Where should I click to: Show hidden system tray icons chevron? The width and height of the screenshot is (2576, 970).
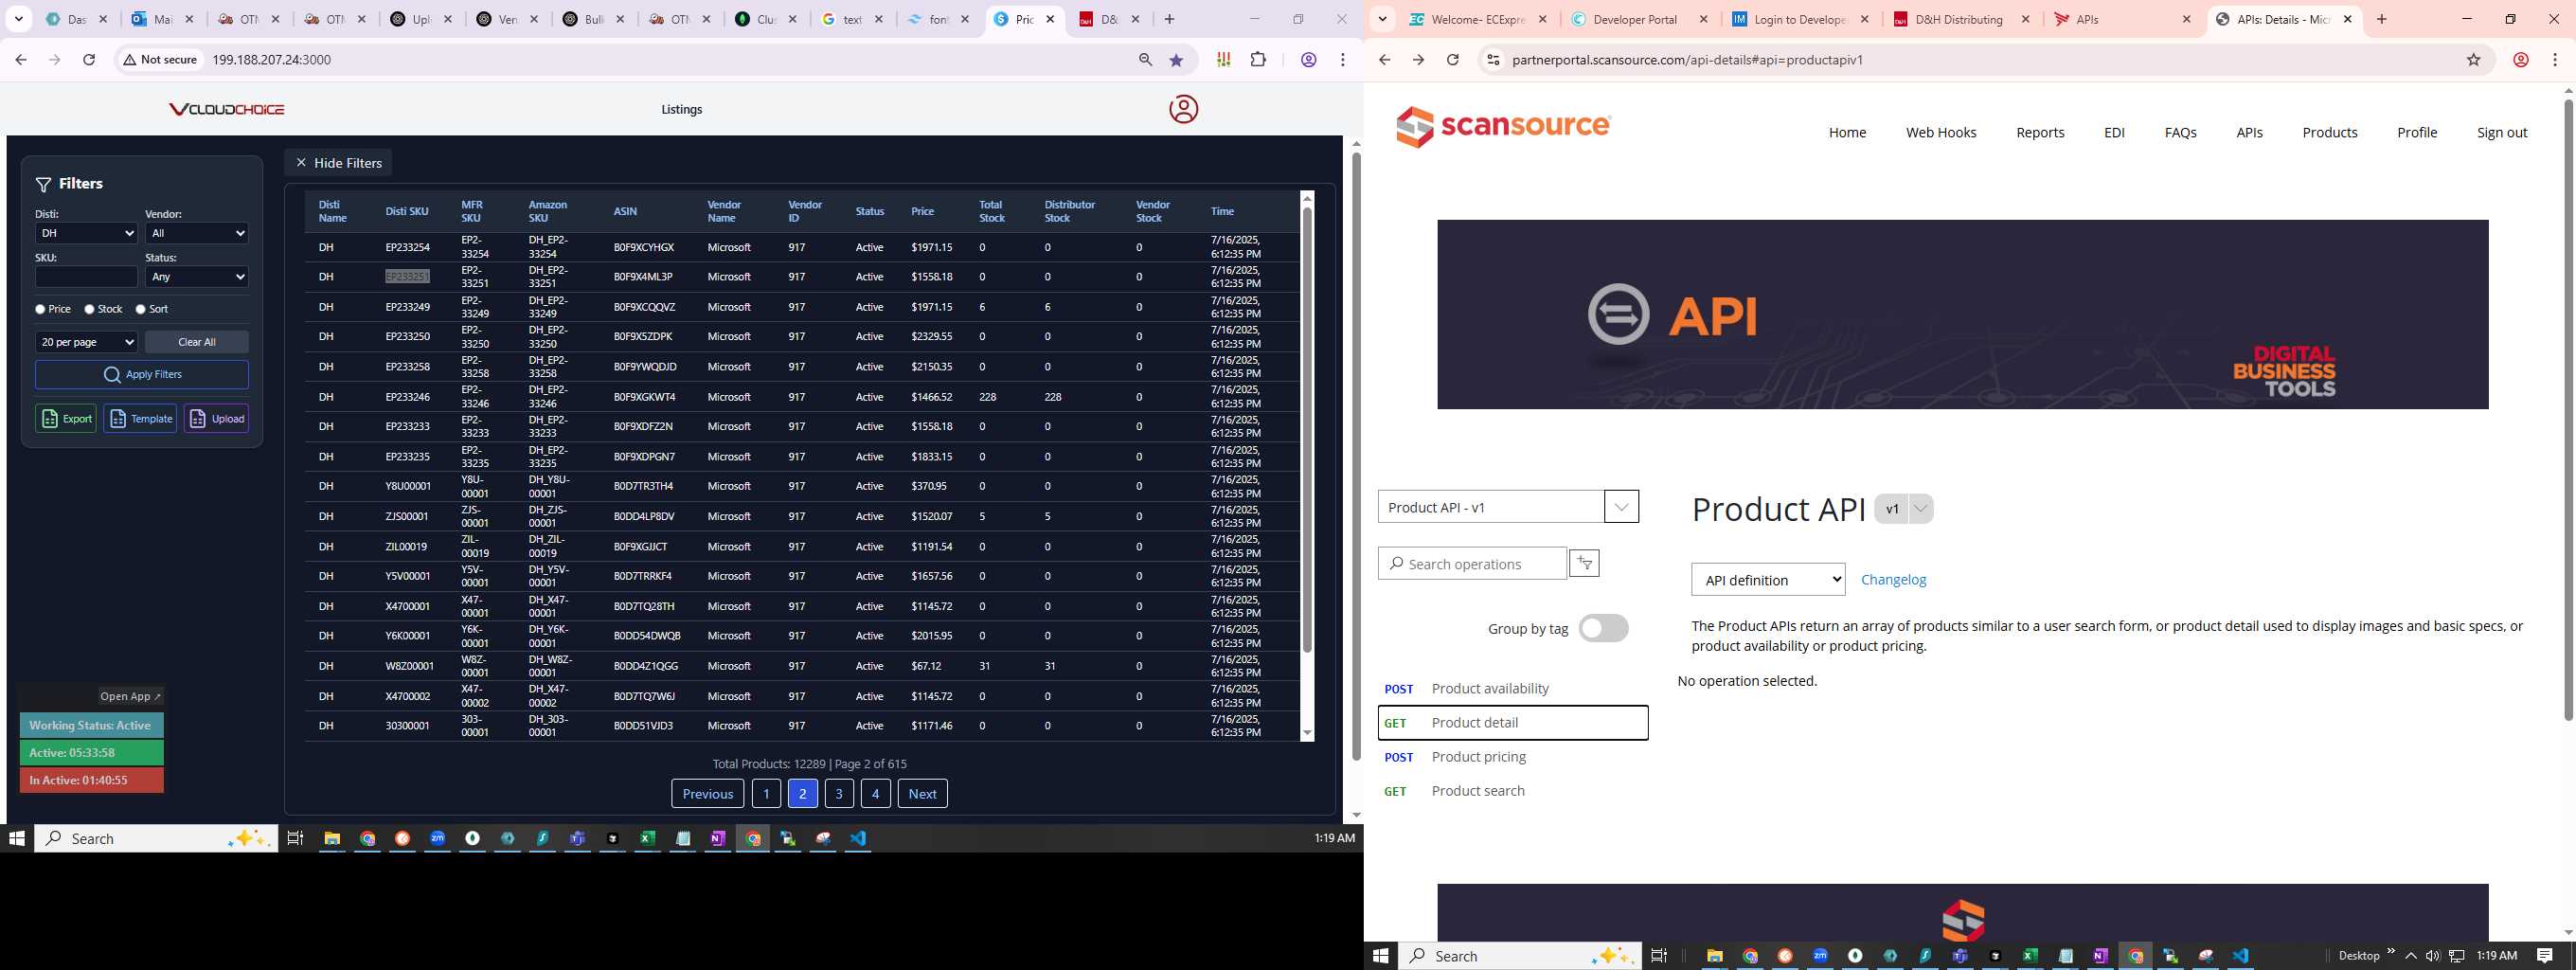[2410, 956]
